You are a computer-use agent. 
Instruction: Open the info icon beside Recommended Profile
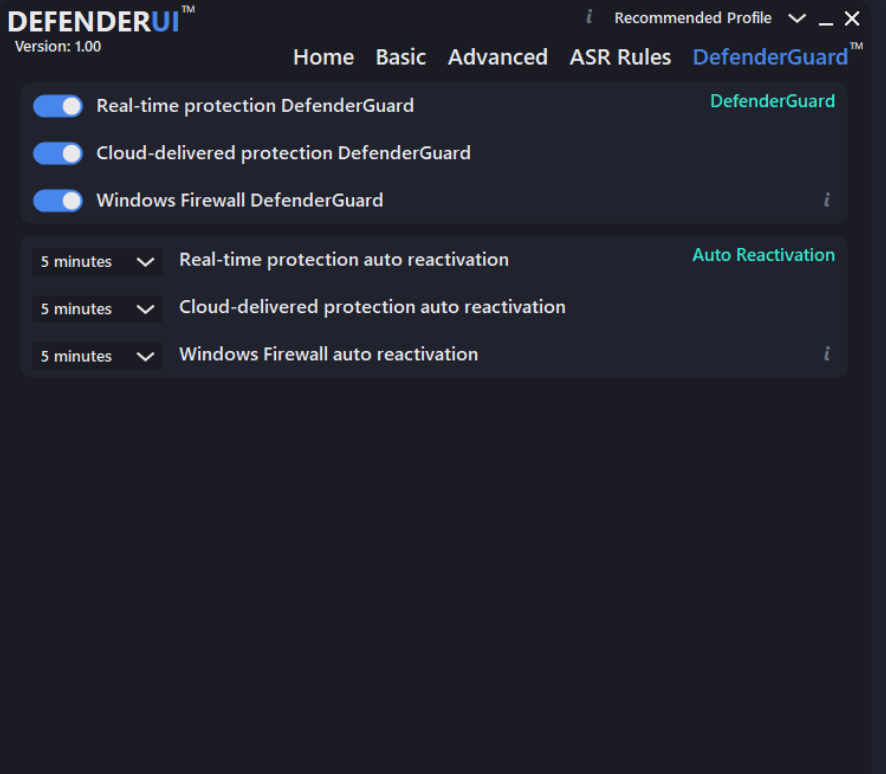(589, 17)
